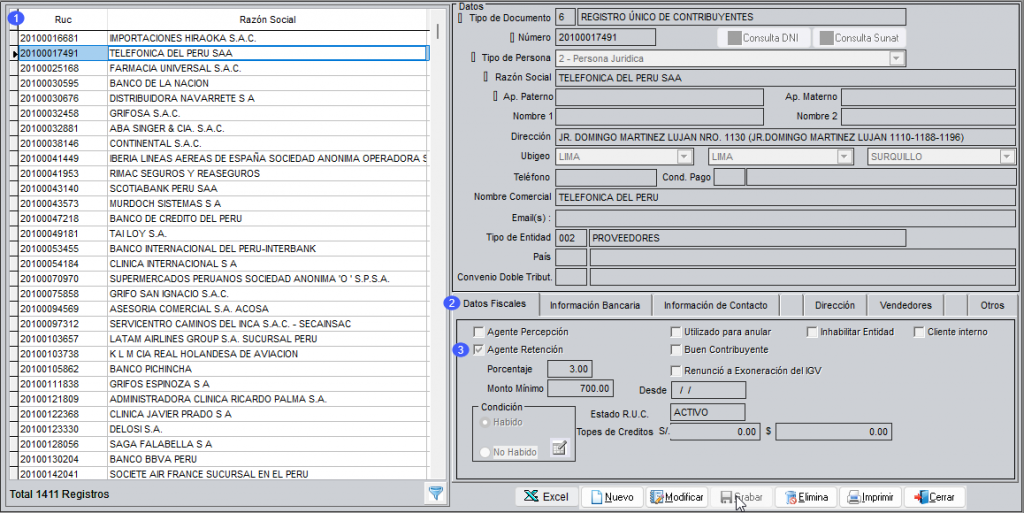The width and height of the screenshot is (1024, 513).
Task: Select the No Habido radio button
Action: point(485,452)
